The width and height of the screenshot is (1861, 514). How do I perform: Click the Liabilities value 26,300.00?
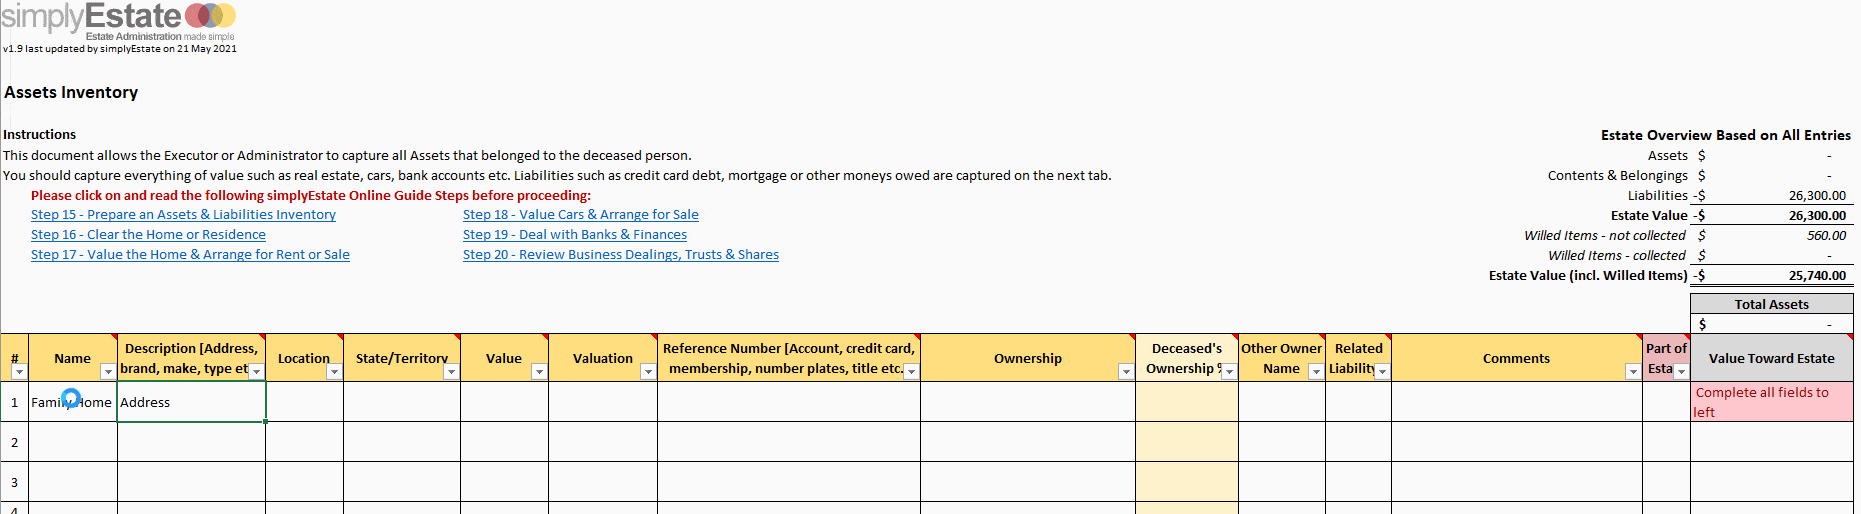pyautogui.click(x=1817, y=196)
